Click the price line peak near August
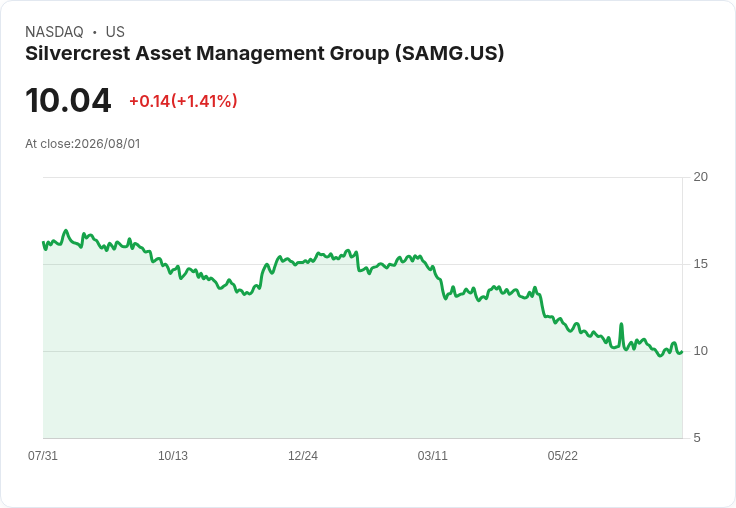The image size is (736, 508). [x=66, y=231]
